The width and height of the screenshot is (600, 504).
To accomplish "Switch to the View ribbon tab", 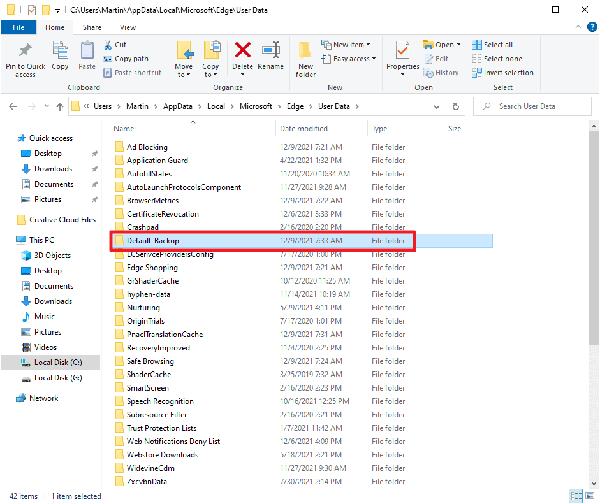I will [128, 28].
